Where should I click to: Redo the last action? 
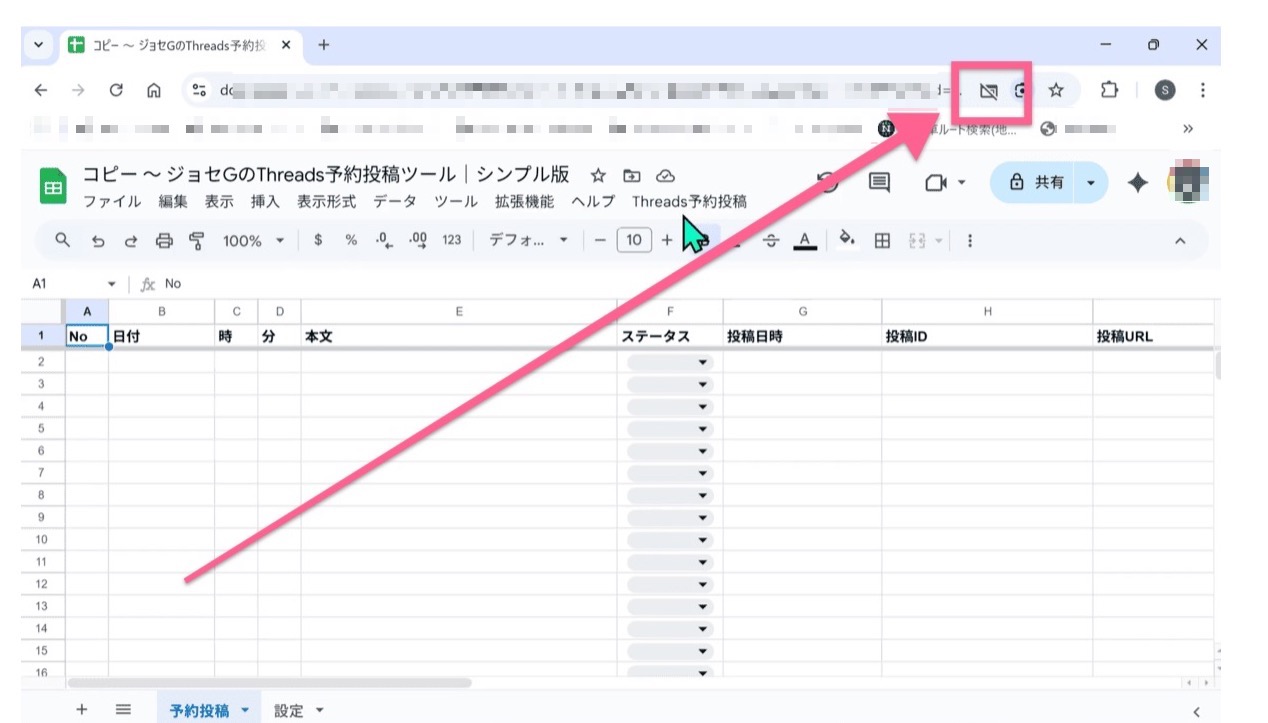(131, 240)
